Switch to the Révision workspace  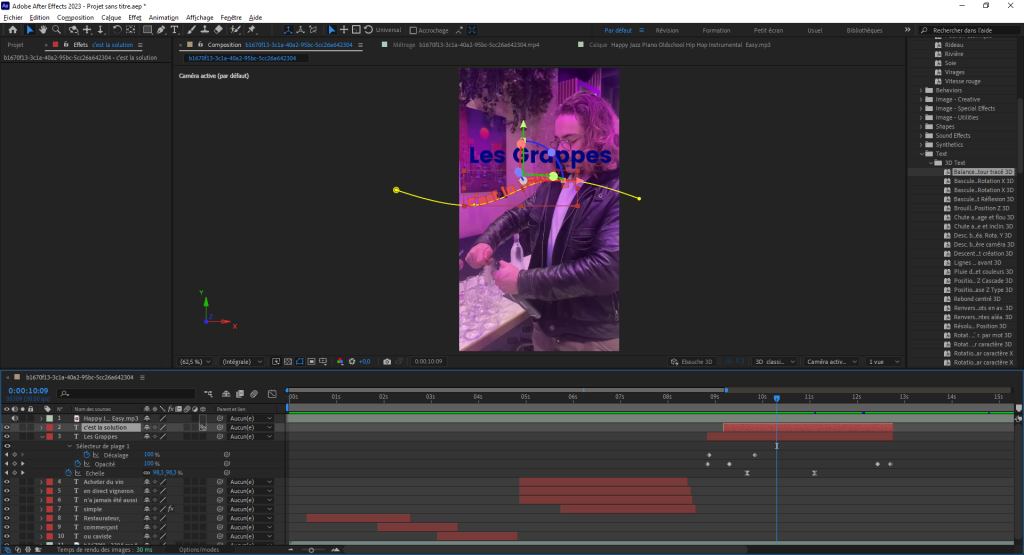666,30
